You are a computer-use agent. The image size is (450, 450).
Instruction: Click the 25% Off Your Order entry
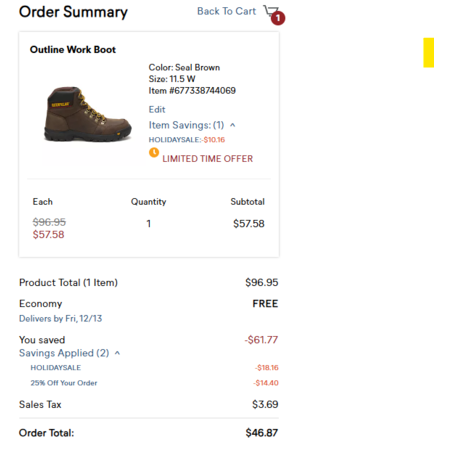click(64, 383)
